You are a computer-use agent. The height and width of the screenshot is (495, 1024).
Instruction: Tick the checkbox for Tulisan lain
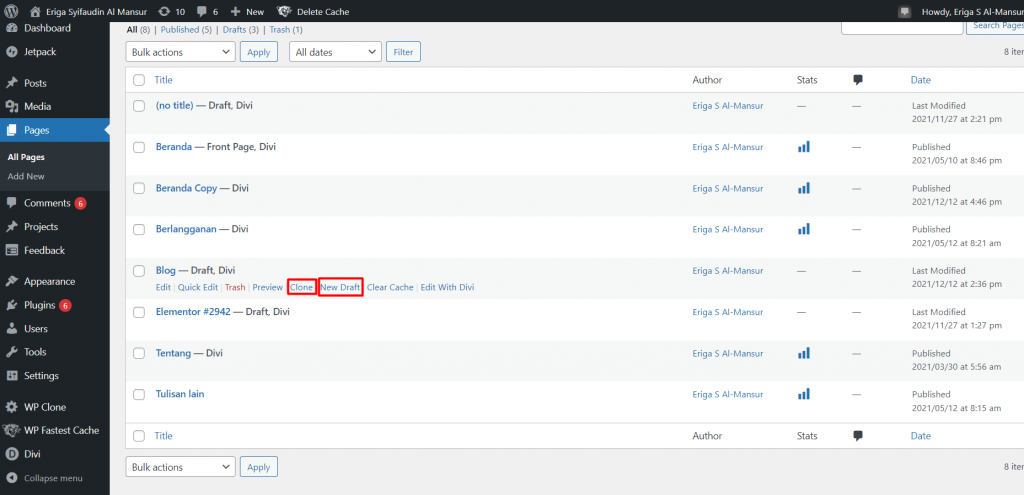139,394
